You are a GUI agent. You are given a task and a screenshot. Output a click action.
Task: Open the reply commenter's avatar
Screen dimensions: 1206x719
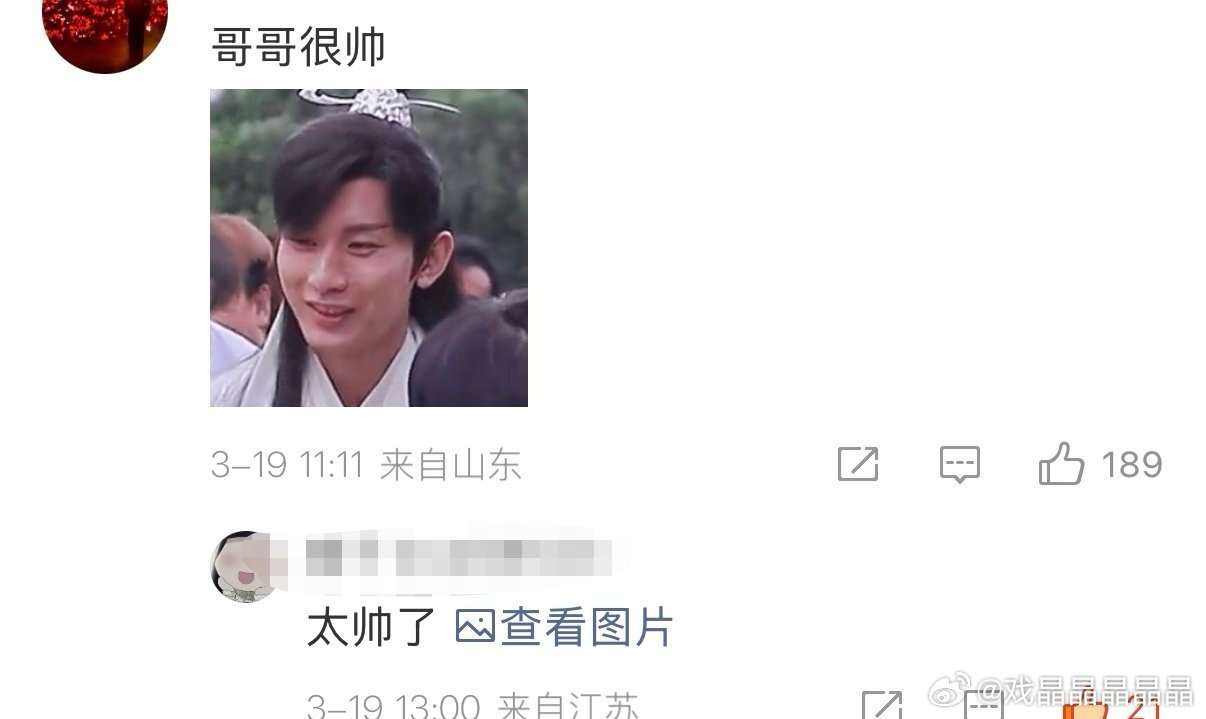point(245,567)
